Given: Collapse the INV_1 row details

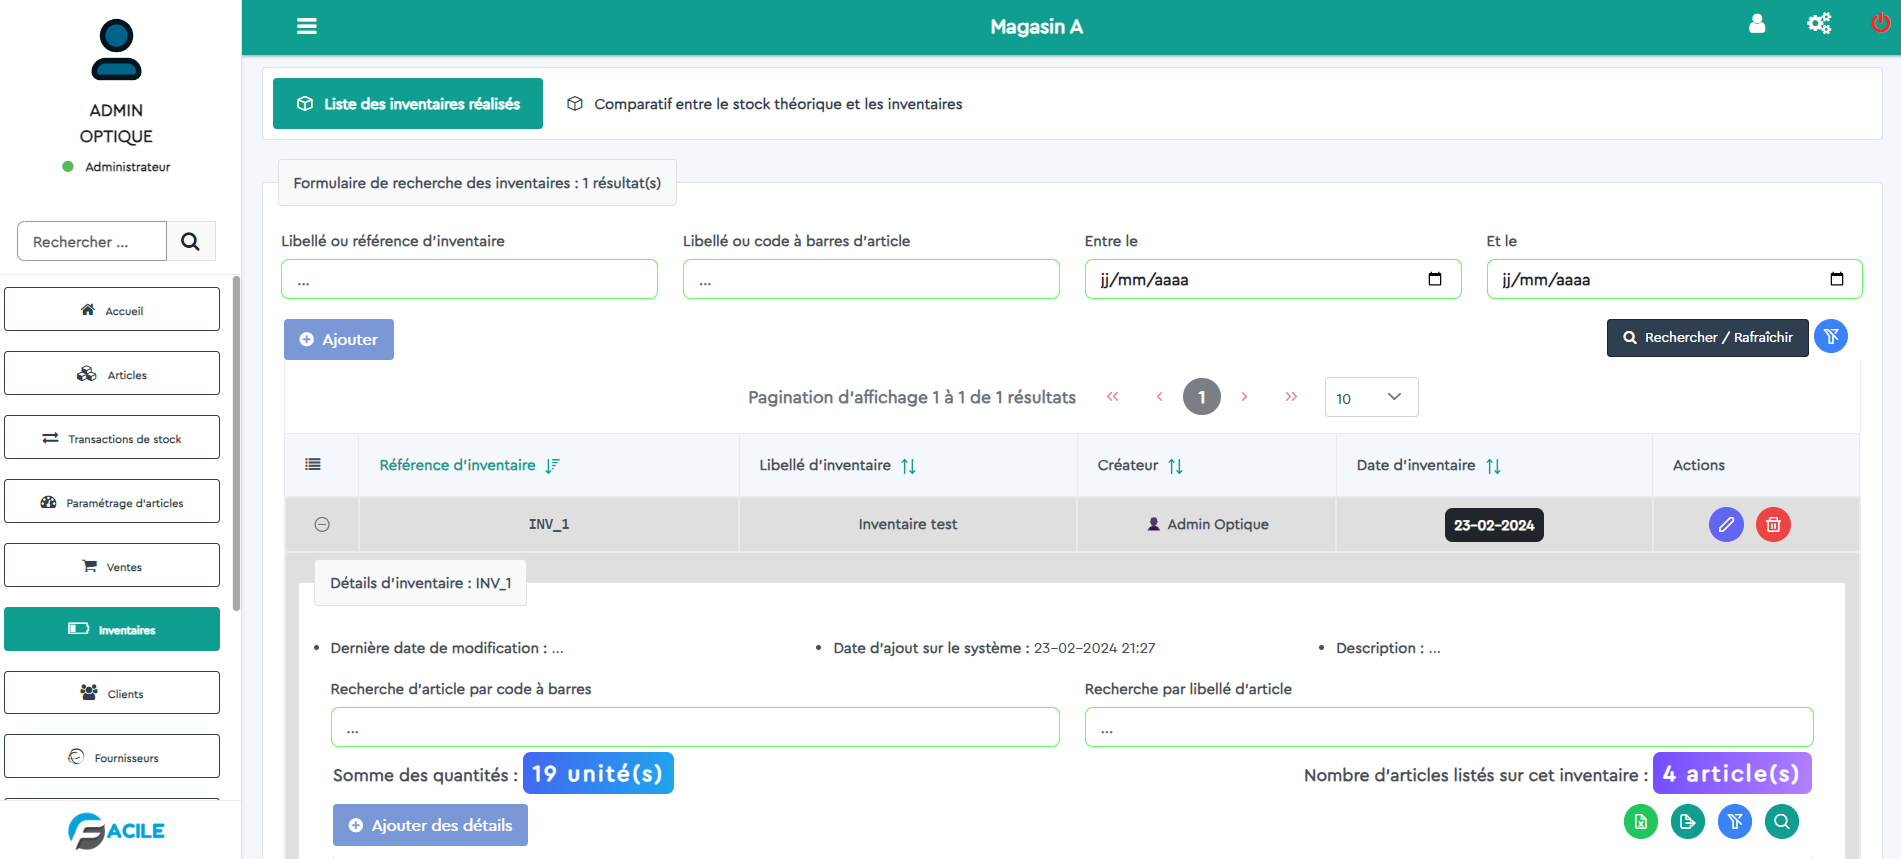Looking at the screenshot, I should 322,524.
